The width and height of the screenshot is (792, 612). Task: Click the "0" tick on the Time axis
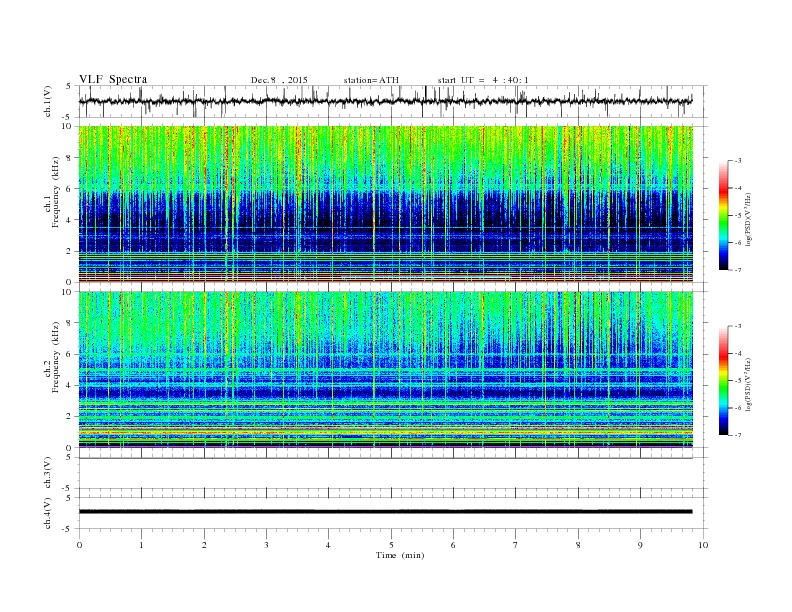[79, 545]
